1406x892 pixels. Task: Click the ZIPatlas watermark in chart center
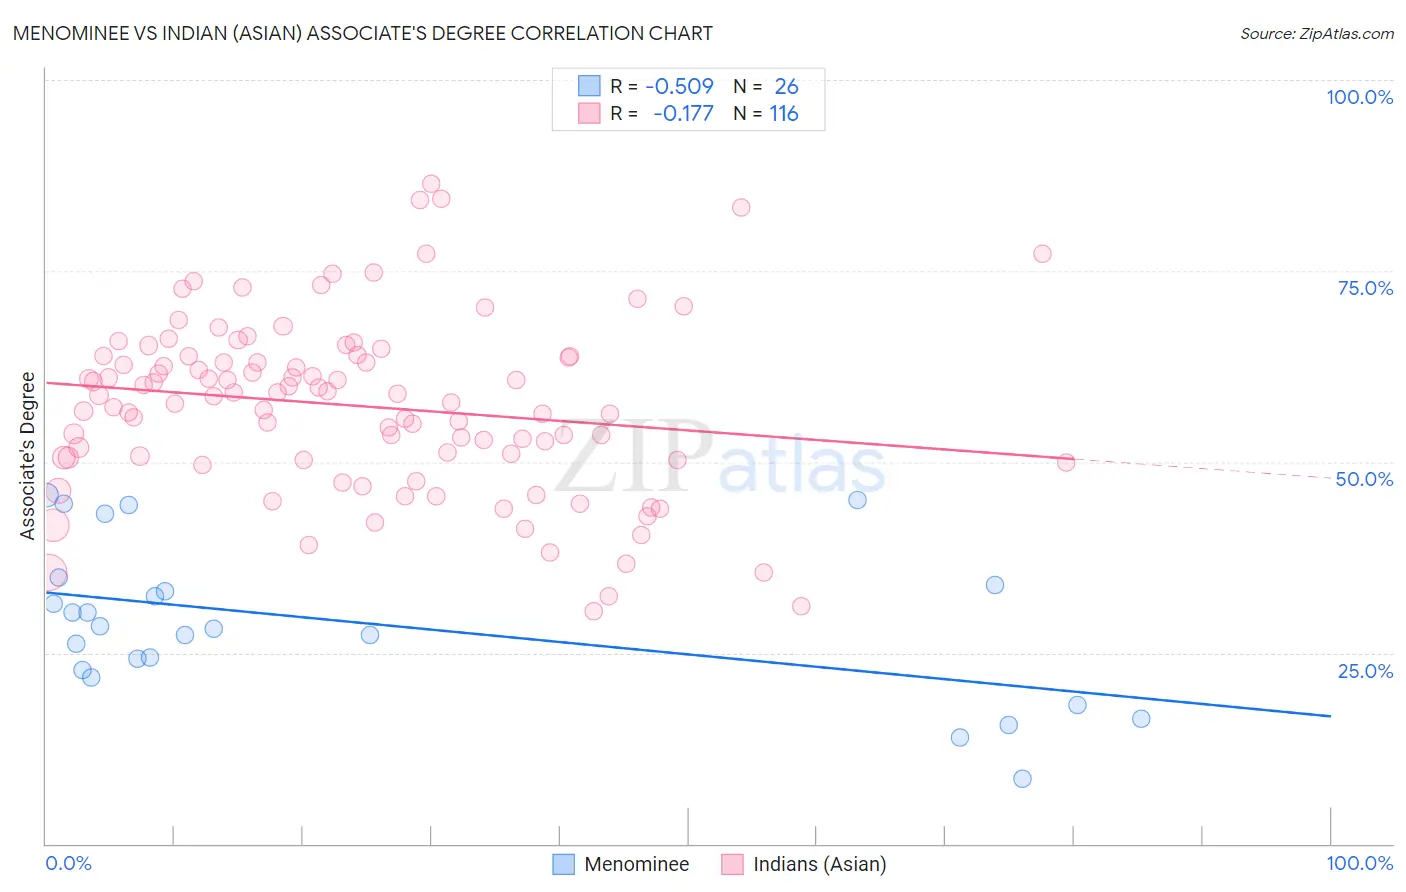click(720, 459)
